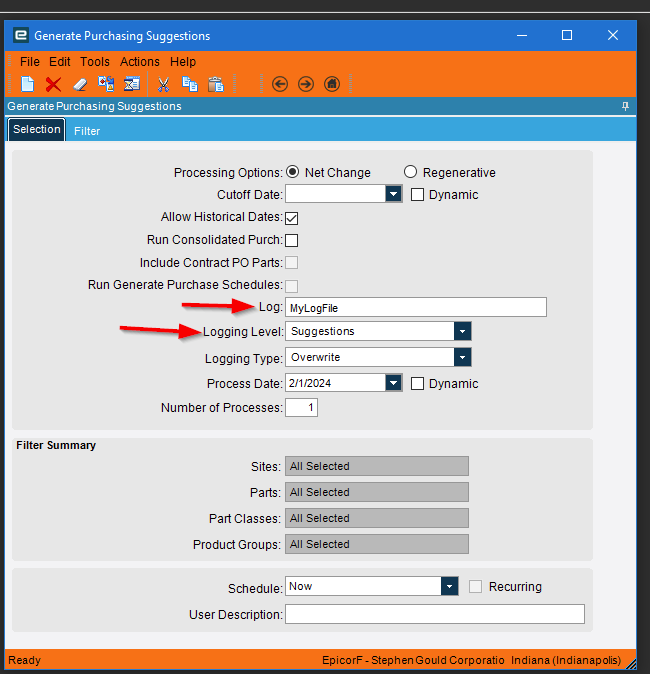The height and width of the screenshot is (674, 650).
Task: Click the Number of Processes field
Action: coord(301,407)
